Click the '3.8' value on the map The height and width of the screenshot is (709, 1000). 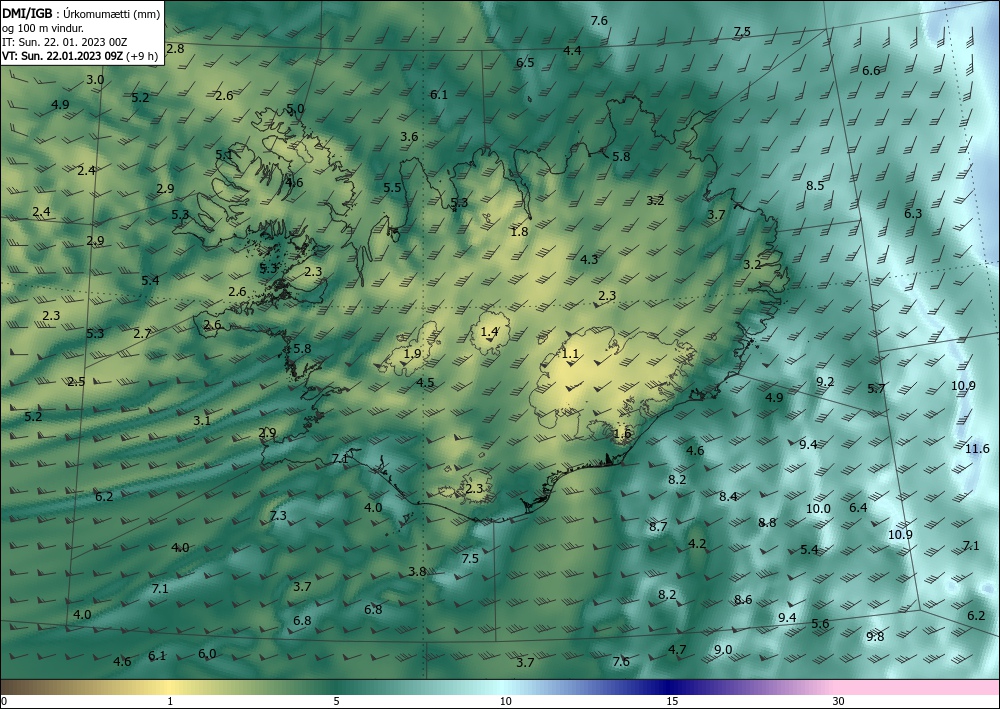(417, 572)
